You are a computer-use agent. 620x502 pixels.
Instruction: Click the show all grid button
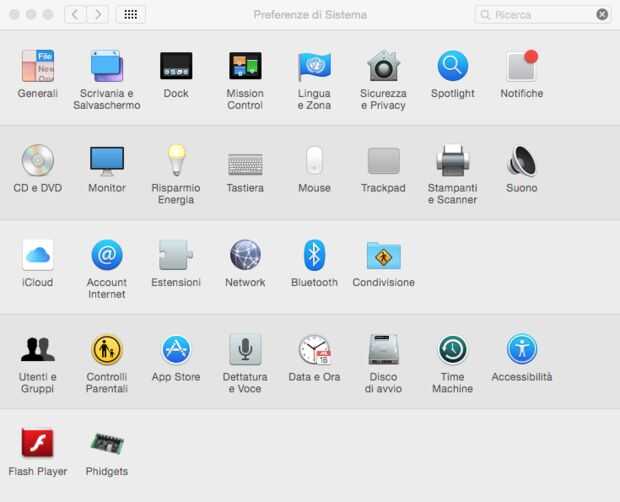[x=131, y=15]
